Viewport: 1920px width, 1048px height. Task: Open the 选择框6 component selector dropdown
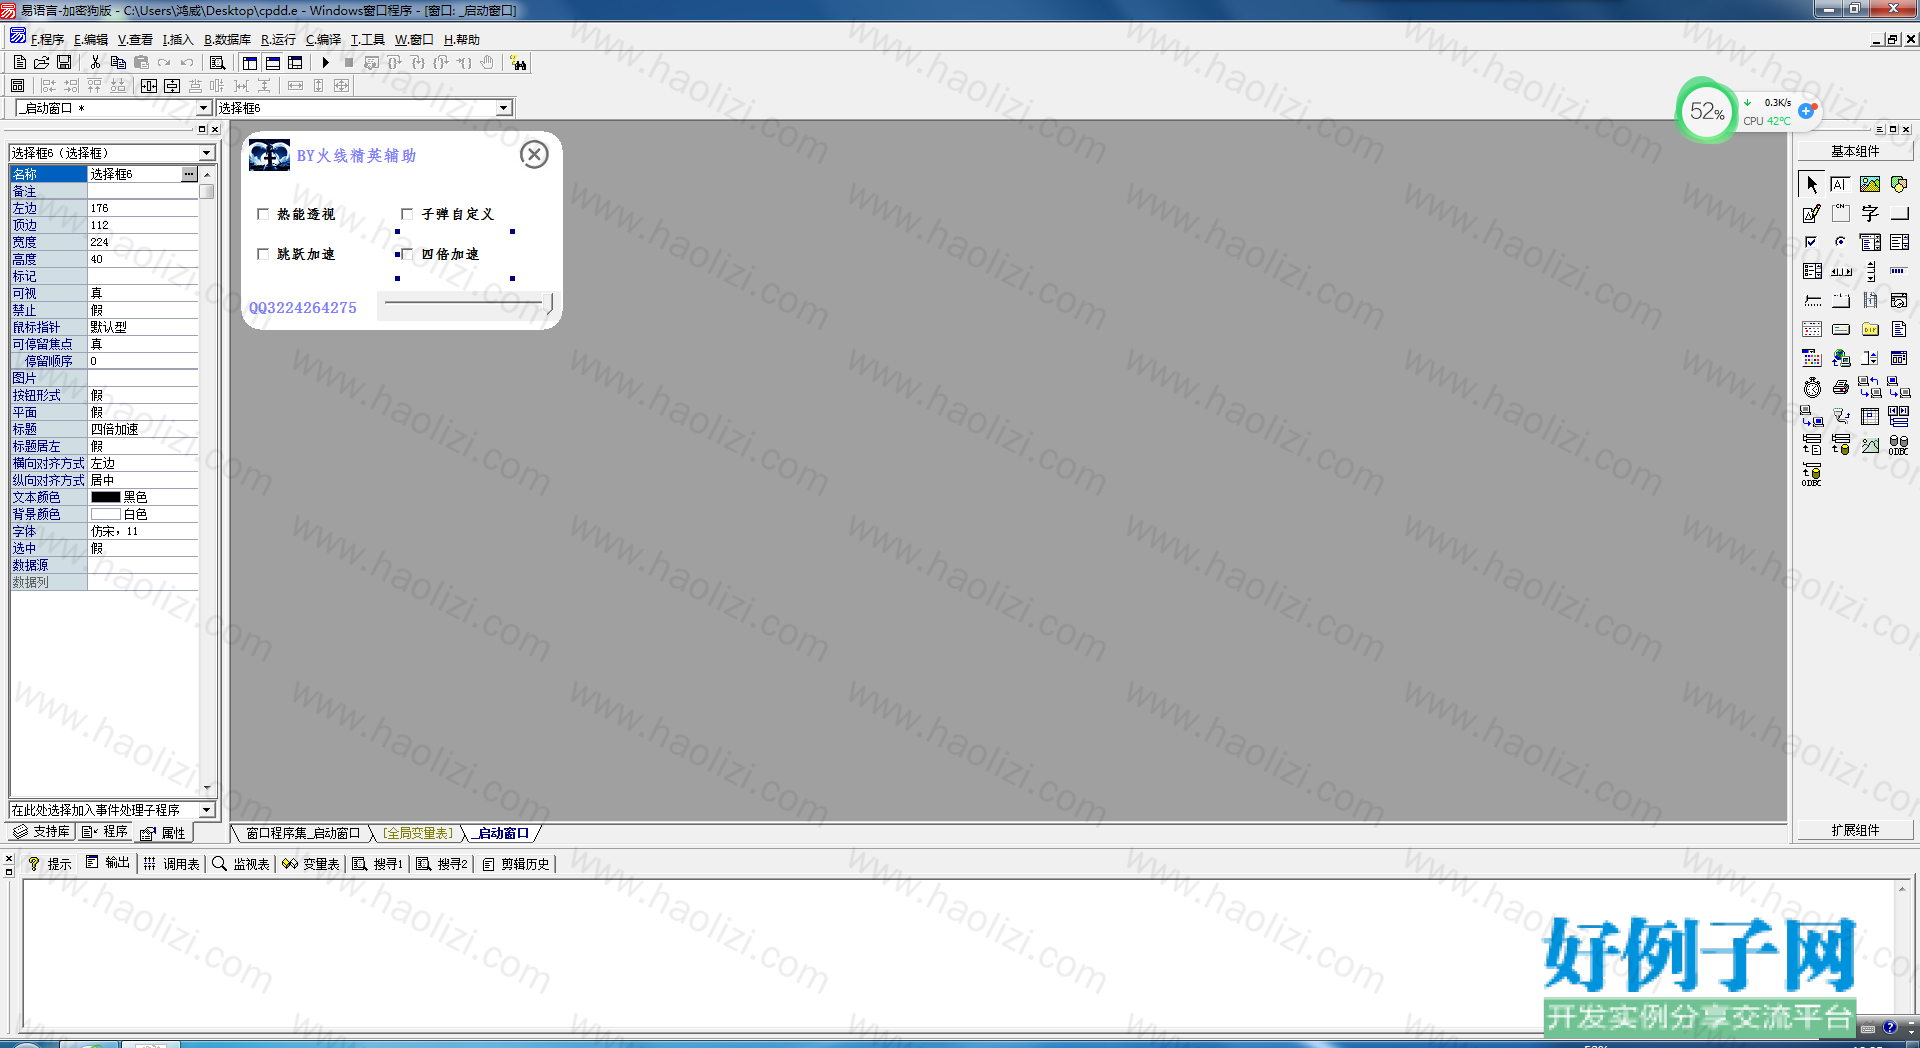pyautogui.click(x=504, y=108)
